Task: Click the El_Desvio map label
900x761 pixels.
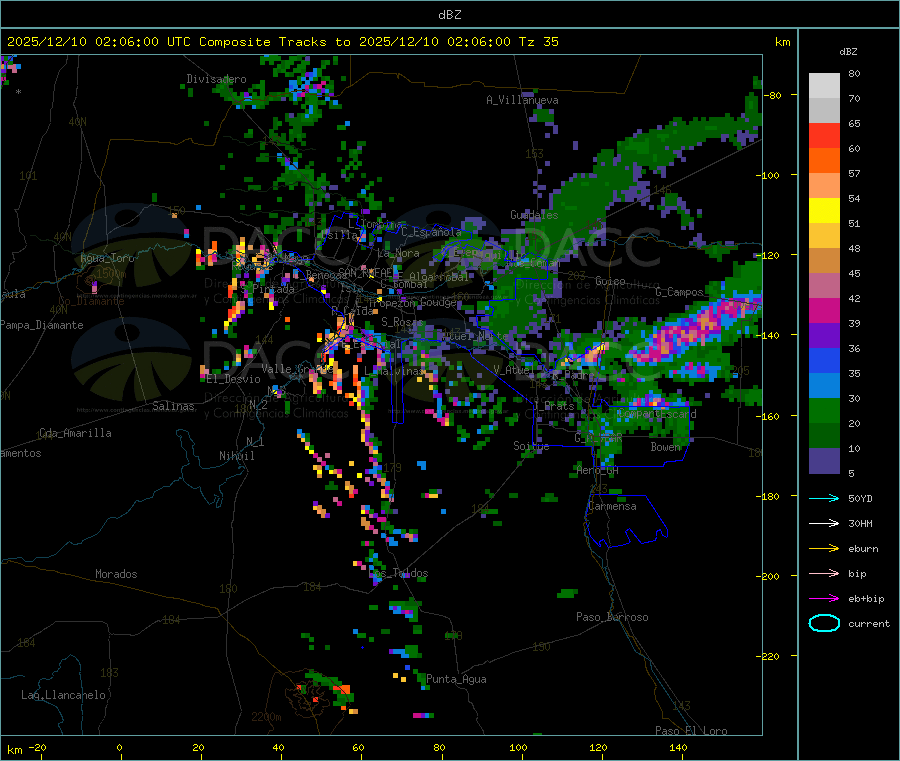Action: [x=233, y=379]
